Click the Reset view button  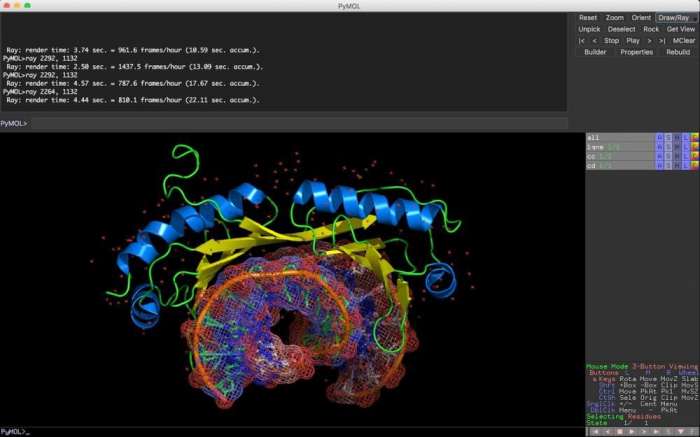[588, 18]
